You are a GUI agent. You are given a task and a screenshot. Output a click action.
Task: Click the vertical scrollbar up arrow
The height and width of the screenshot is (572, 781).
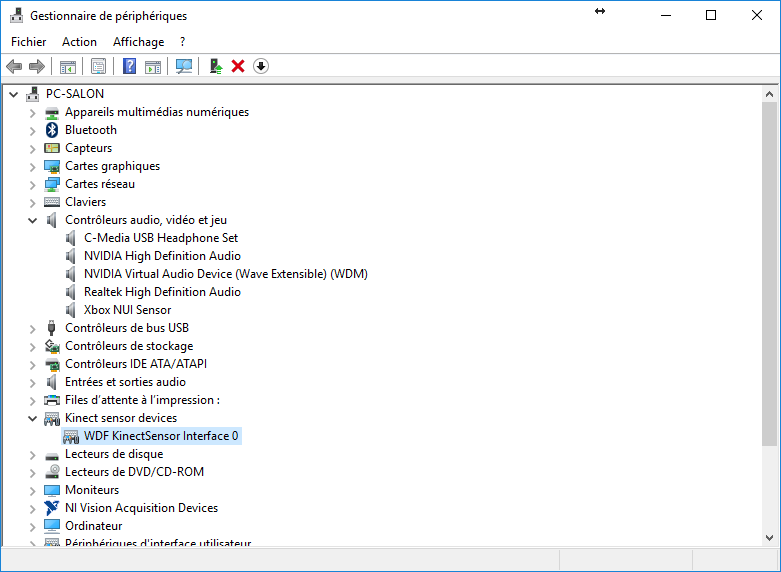click(769, 94)
